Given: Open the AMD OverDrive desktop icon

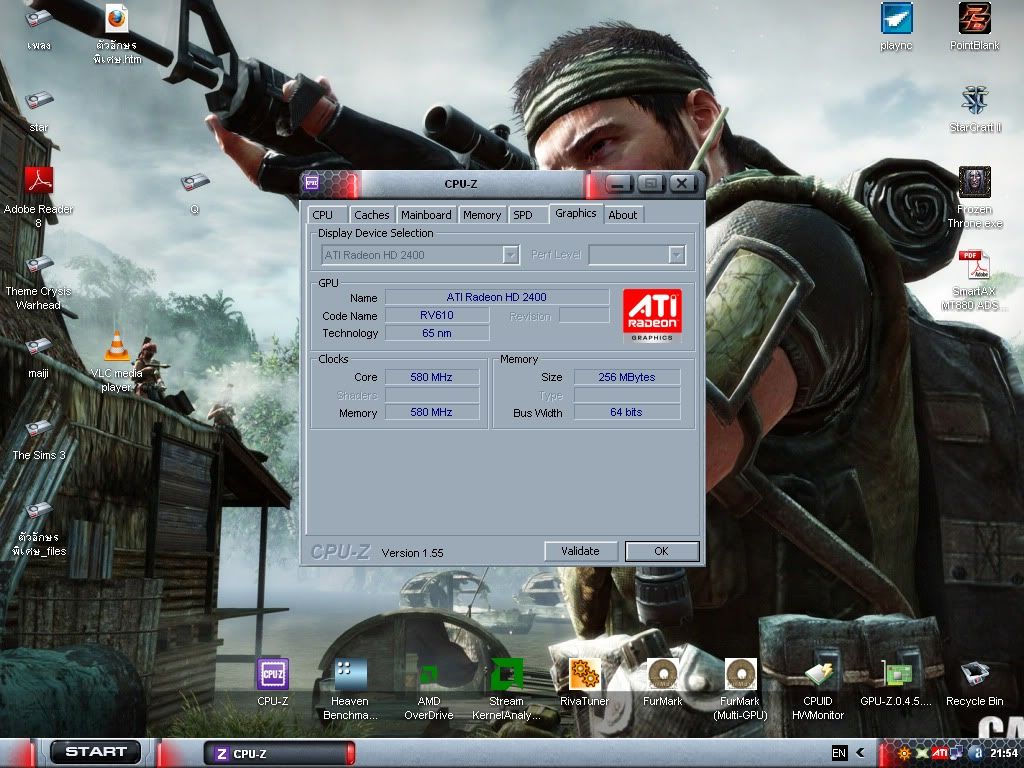Looking at the screenshot, I should [x=428, y=675].
